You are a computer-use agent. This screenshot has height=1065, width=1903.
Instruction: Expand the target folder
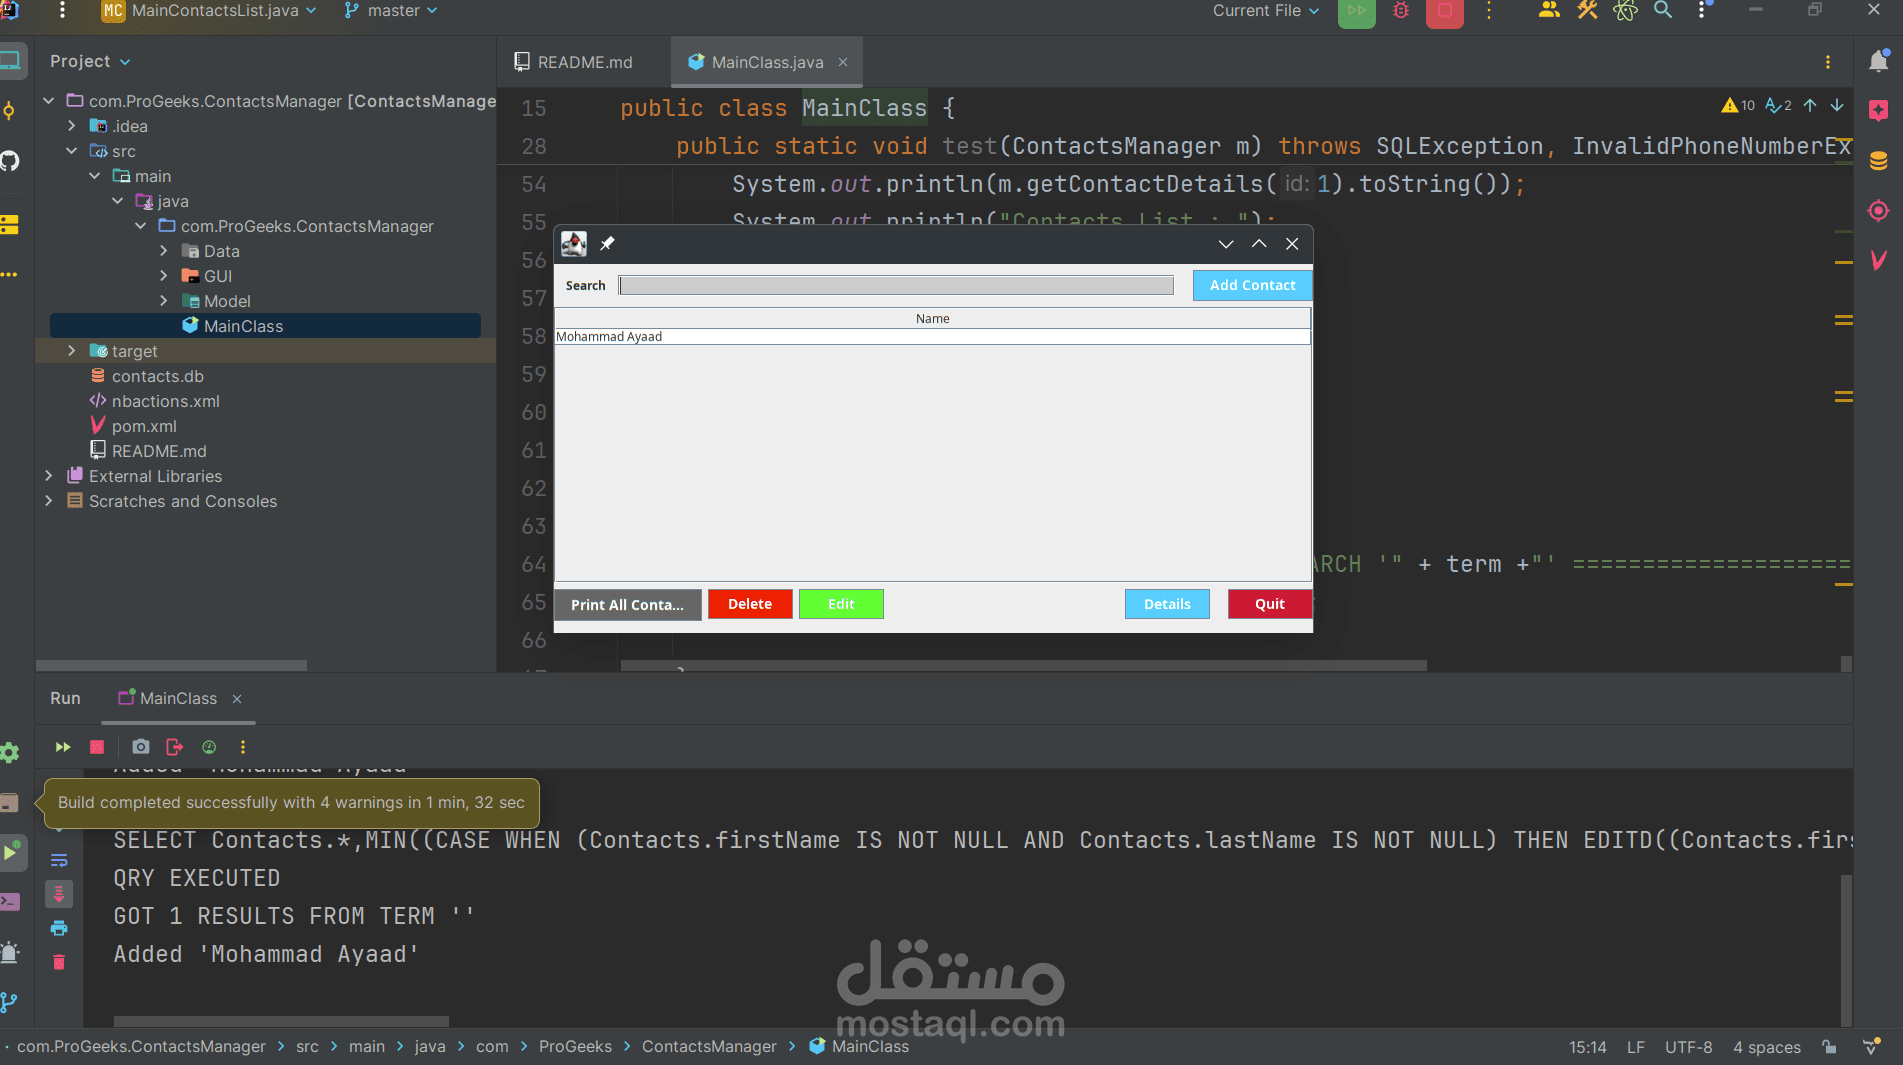tap(71, 351)
